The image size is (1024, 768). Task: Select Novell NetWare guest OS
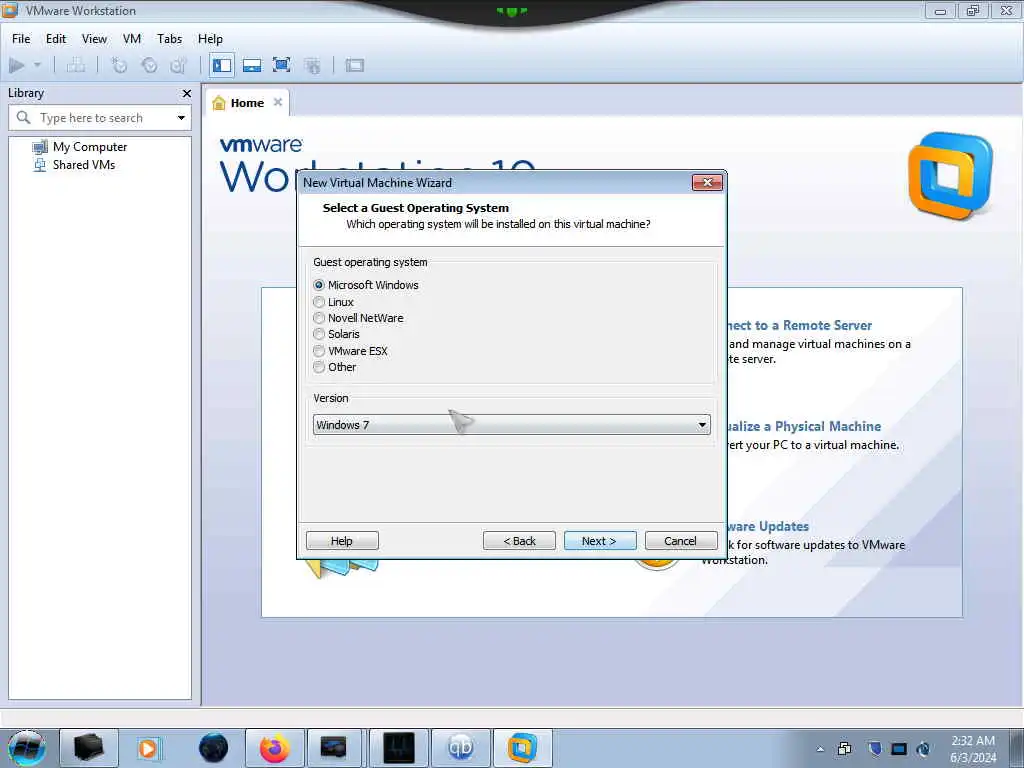[x=359, y=318]
